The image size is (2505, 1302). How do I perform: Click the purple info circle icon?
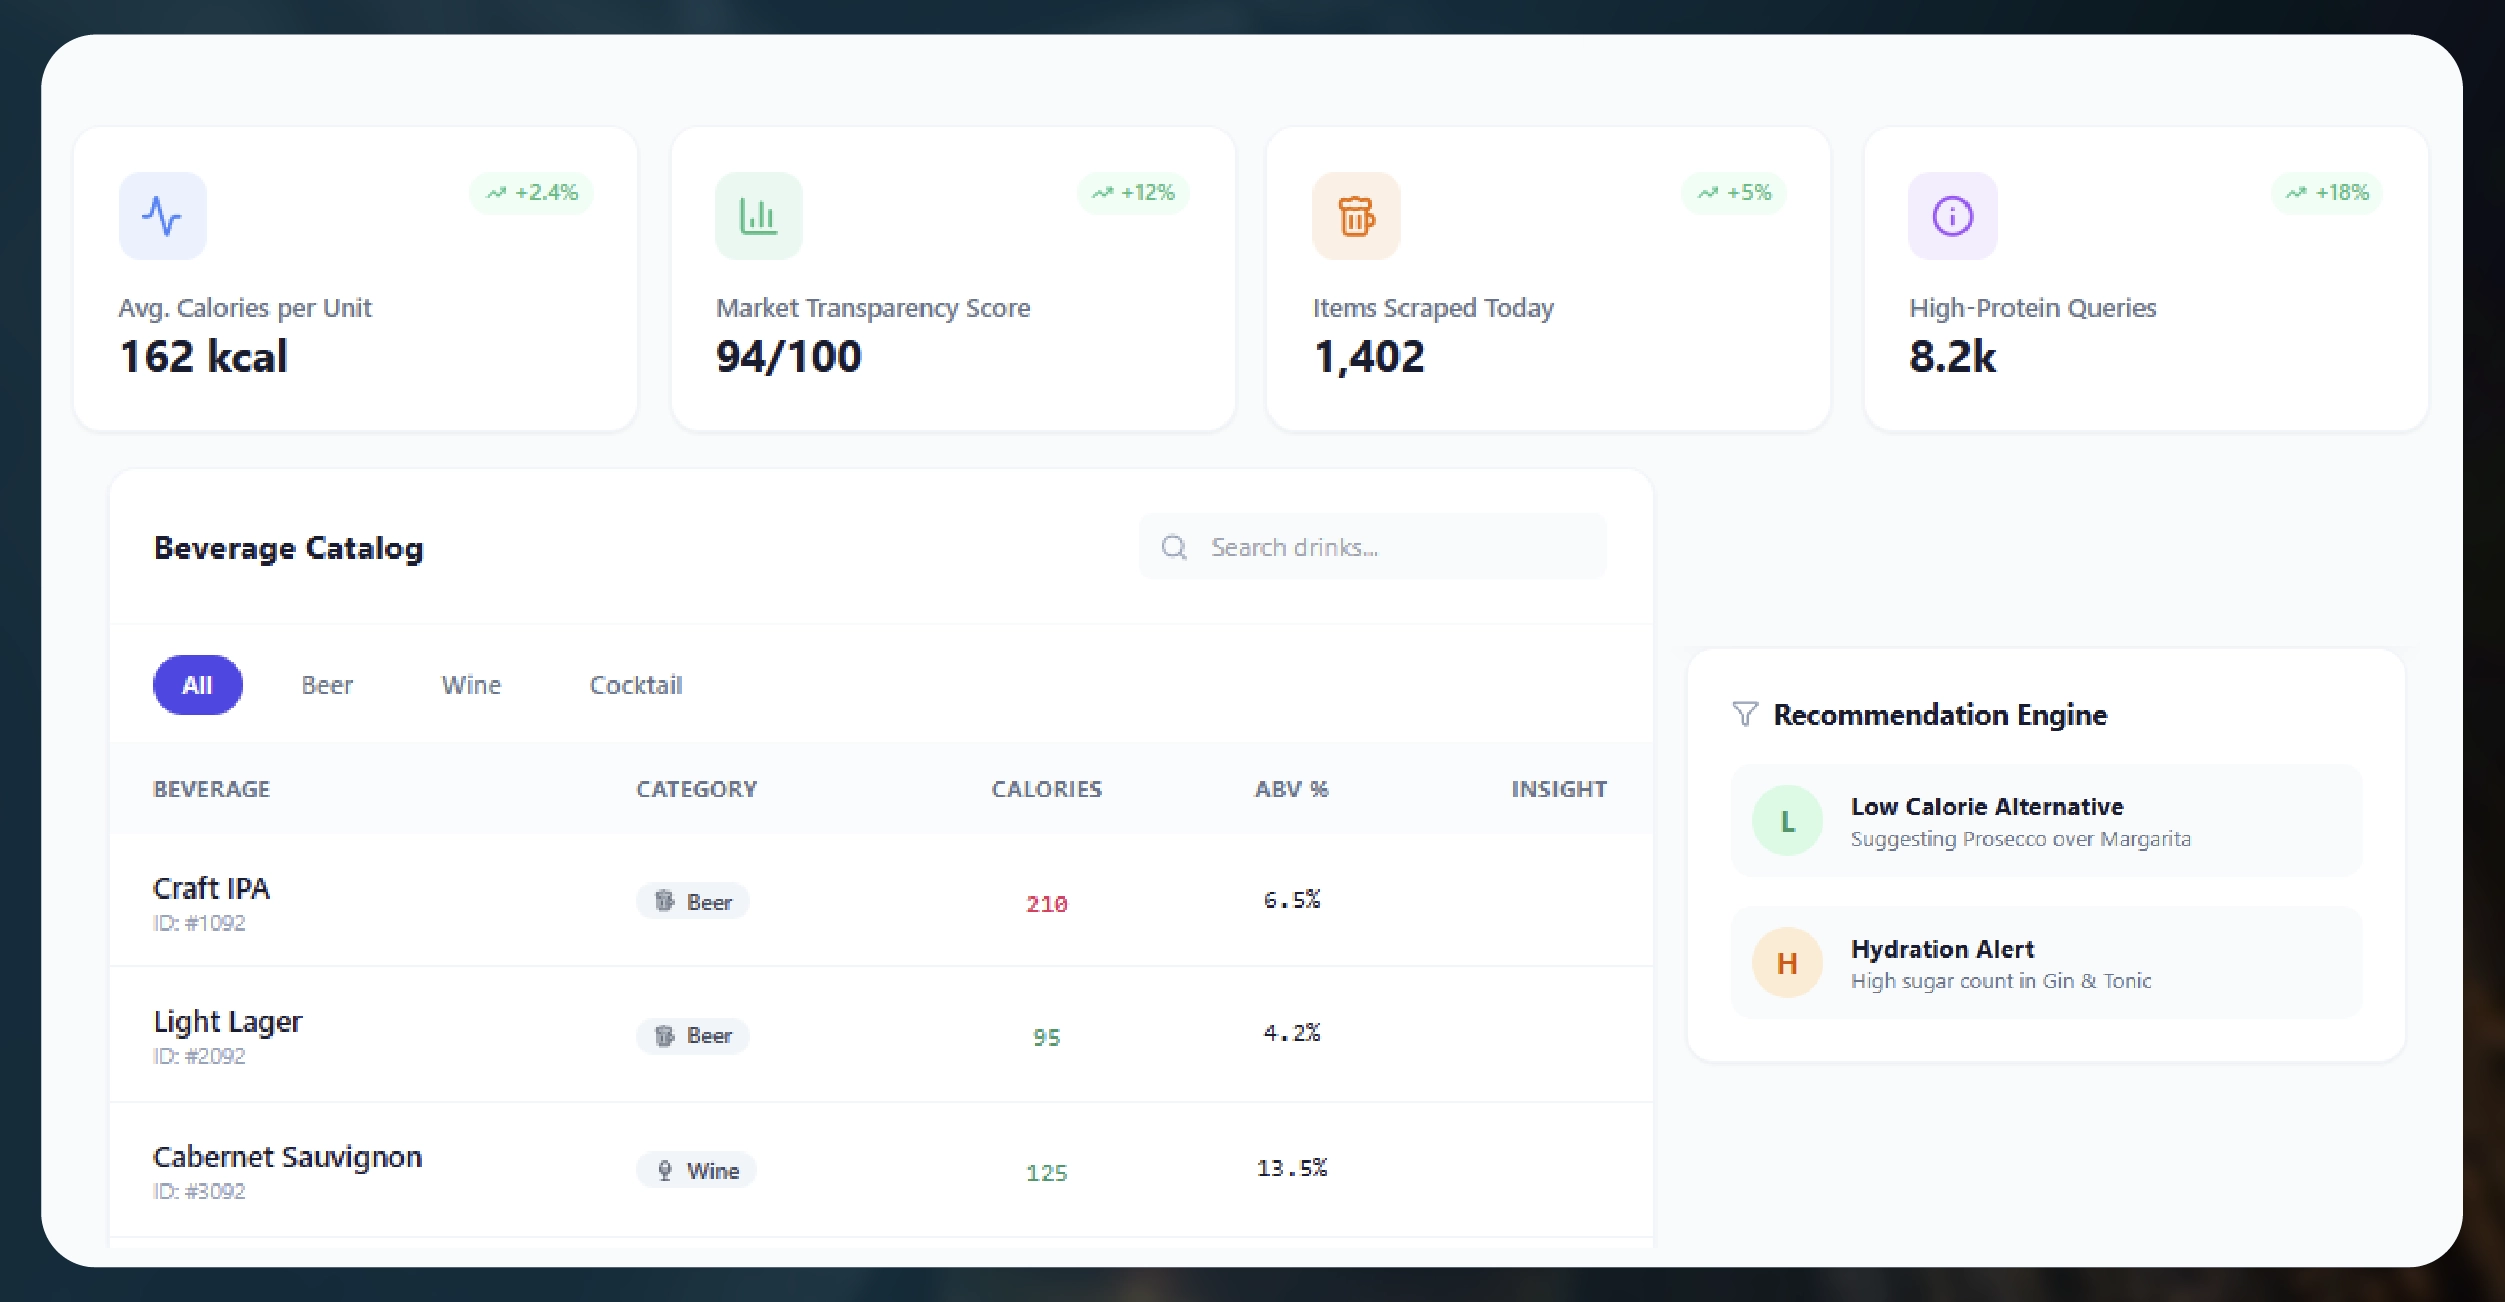1952,216
